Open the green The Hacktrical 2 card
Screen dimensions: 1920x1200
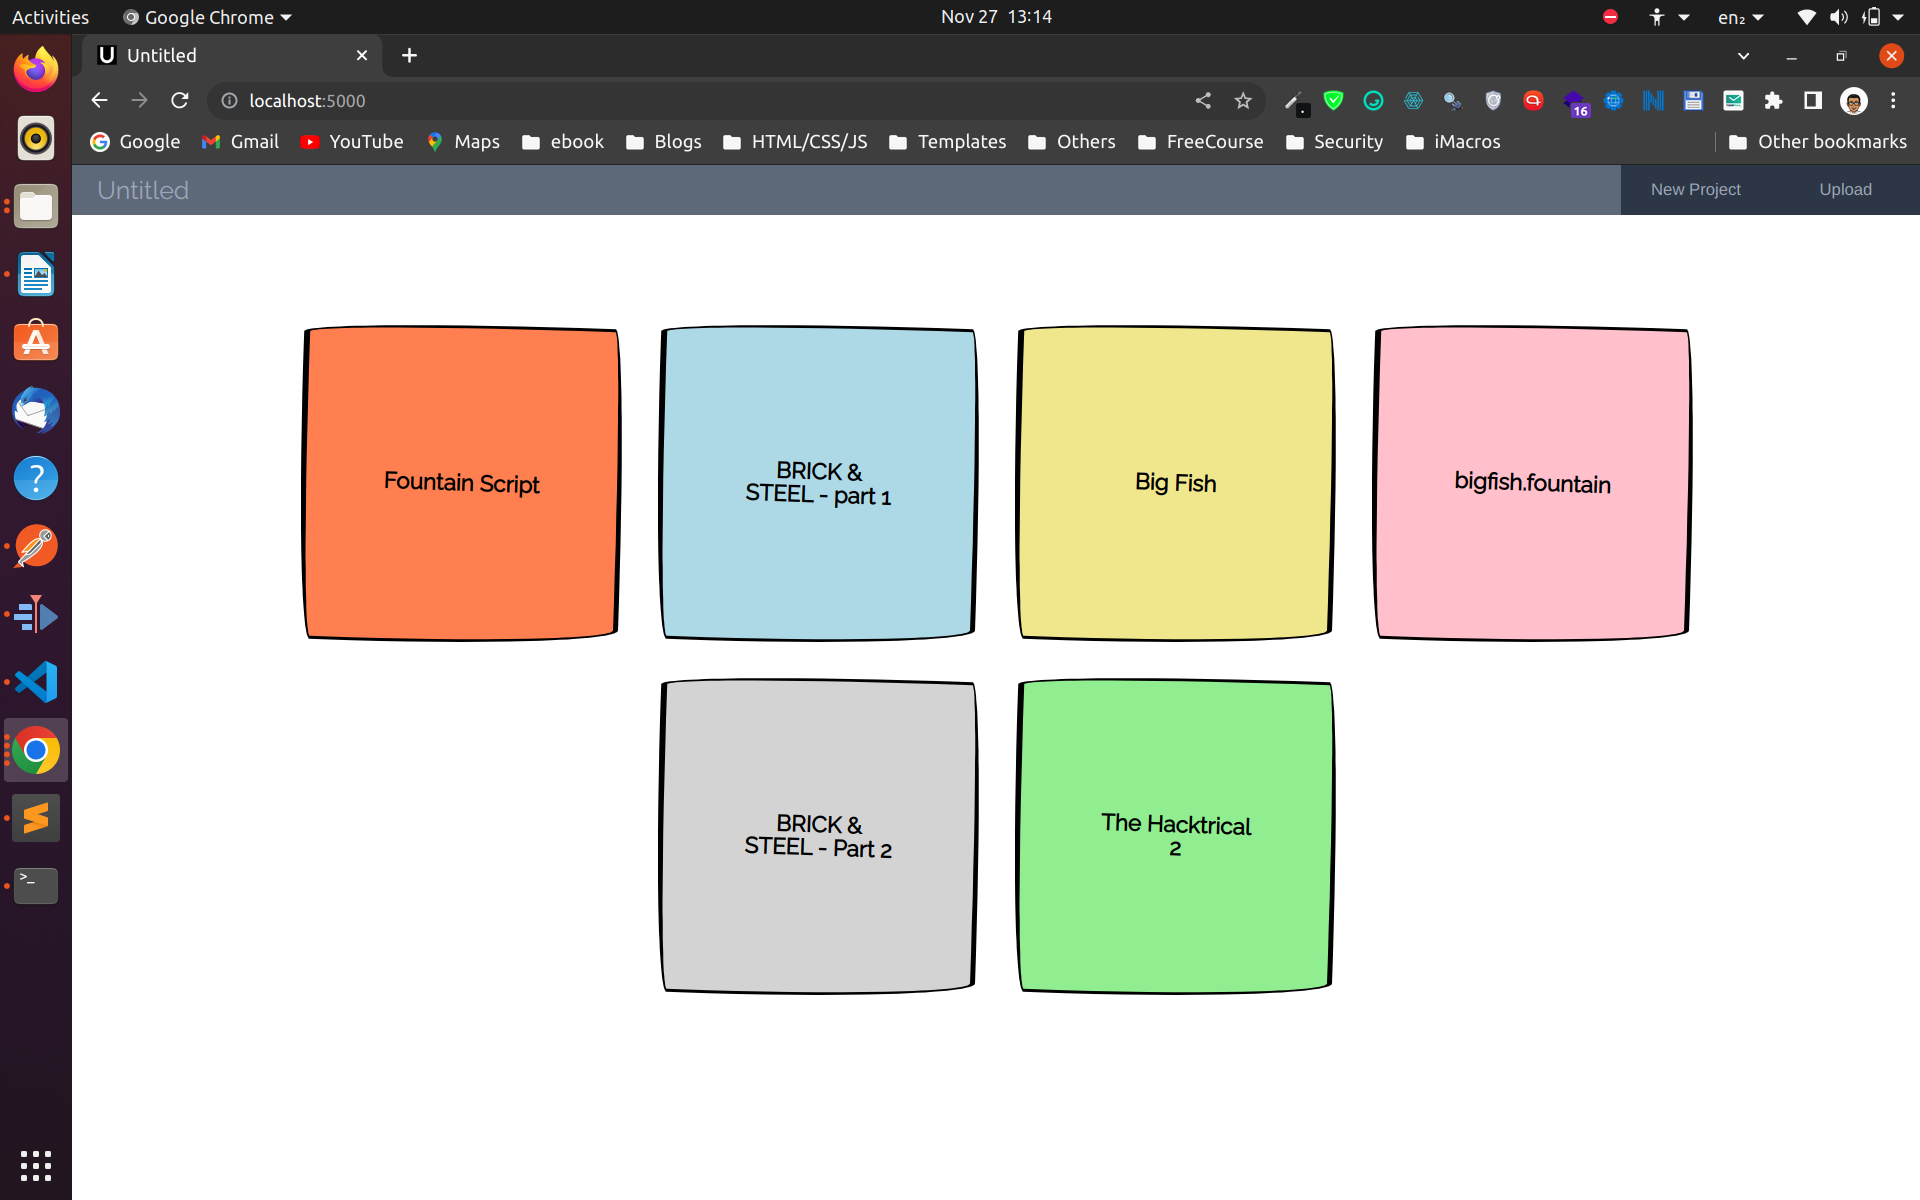point(1175,836)
